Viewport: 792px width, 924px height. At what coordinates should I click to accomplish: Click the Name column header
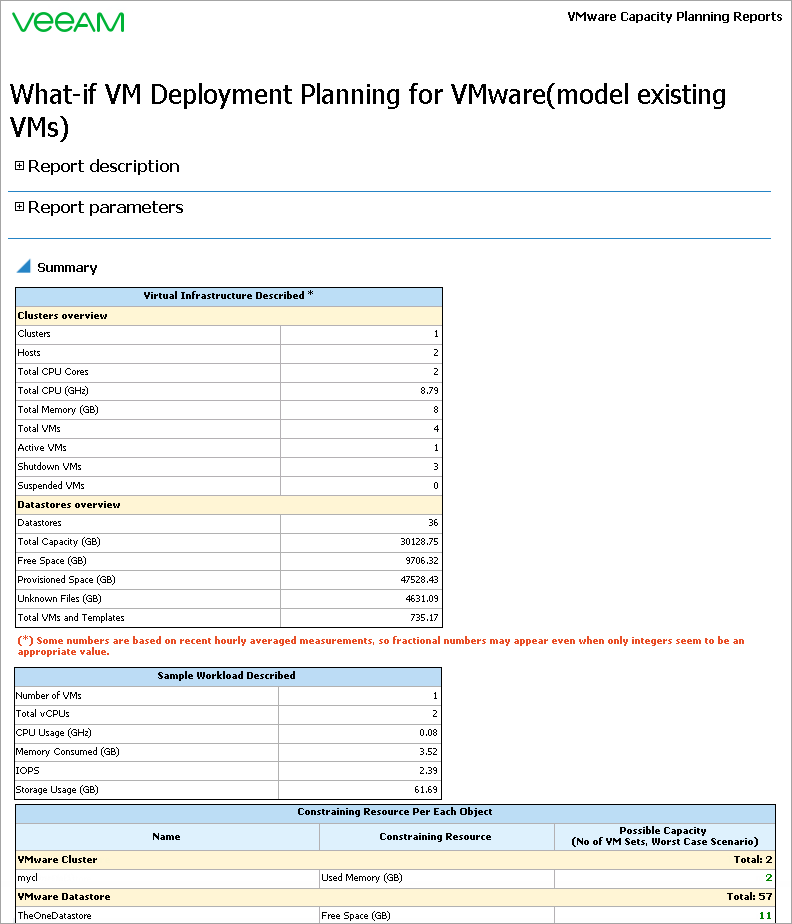click(167, 837)
